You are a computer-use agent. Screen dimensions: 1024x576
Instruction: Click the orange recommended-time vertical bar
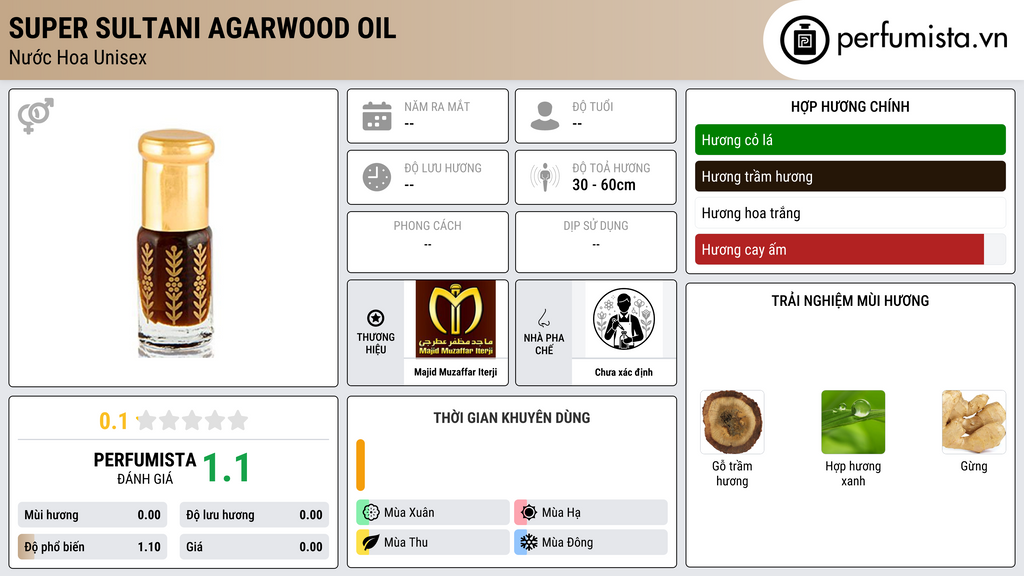(x=360, y=465)
